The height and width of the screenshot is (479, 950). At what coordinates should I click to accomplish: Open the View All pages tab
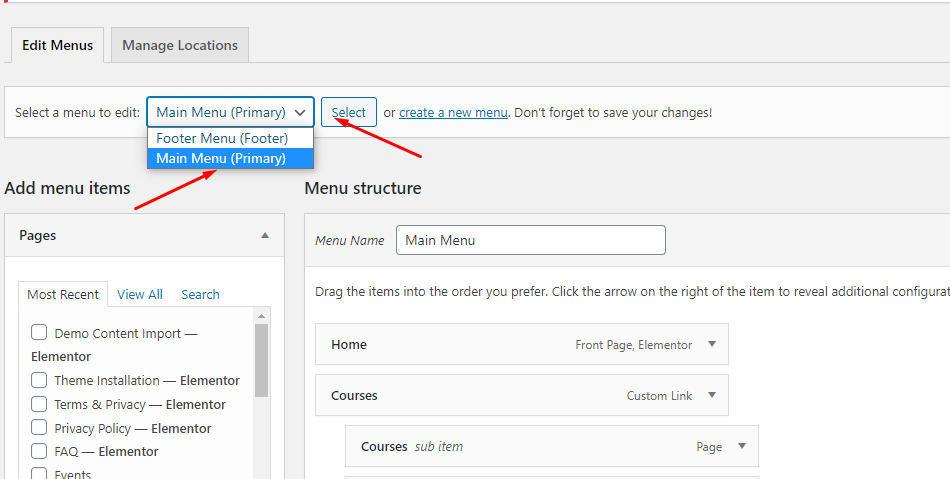point(140,294)
